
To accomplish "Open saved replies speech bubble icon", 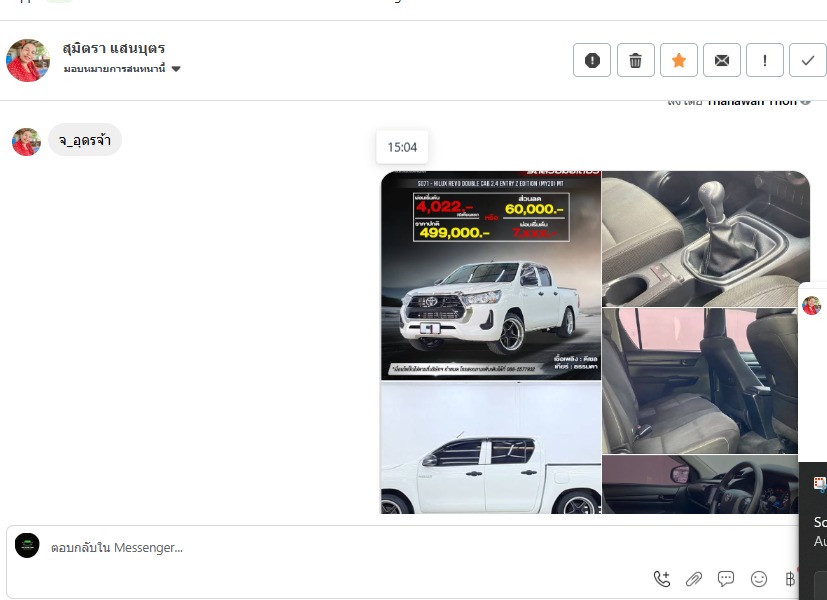I will (726, 579).
